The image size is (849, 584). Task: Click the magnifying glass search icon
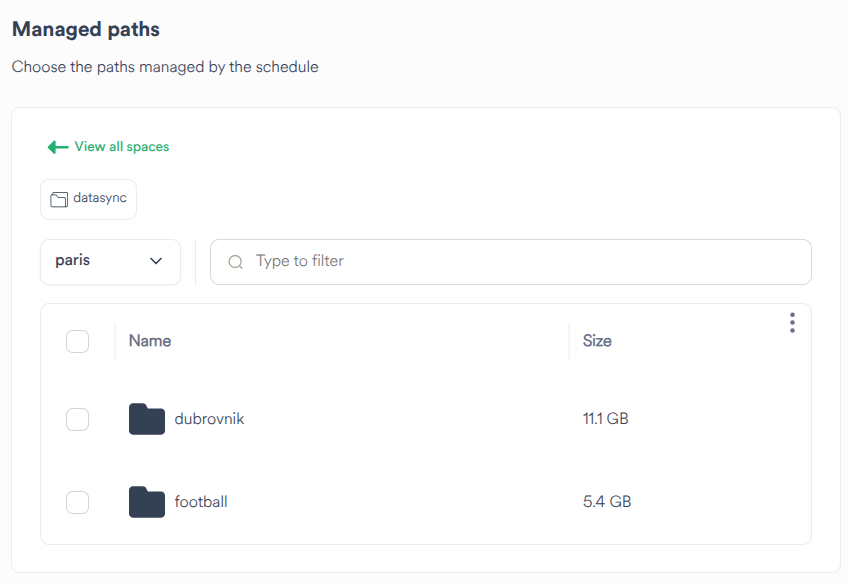235,261
